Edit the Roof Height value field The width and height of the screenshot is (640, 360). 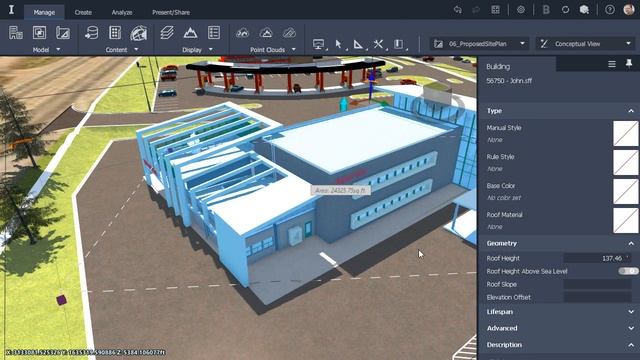click(598, 258)
